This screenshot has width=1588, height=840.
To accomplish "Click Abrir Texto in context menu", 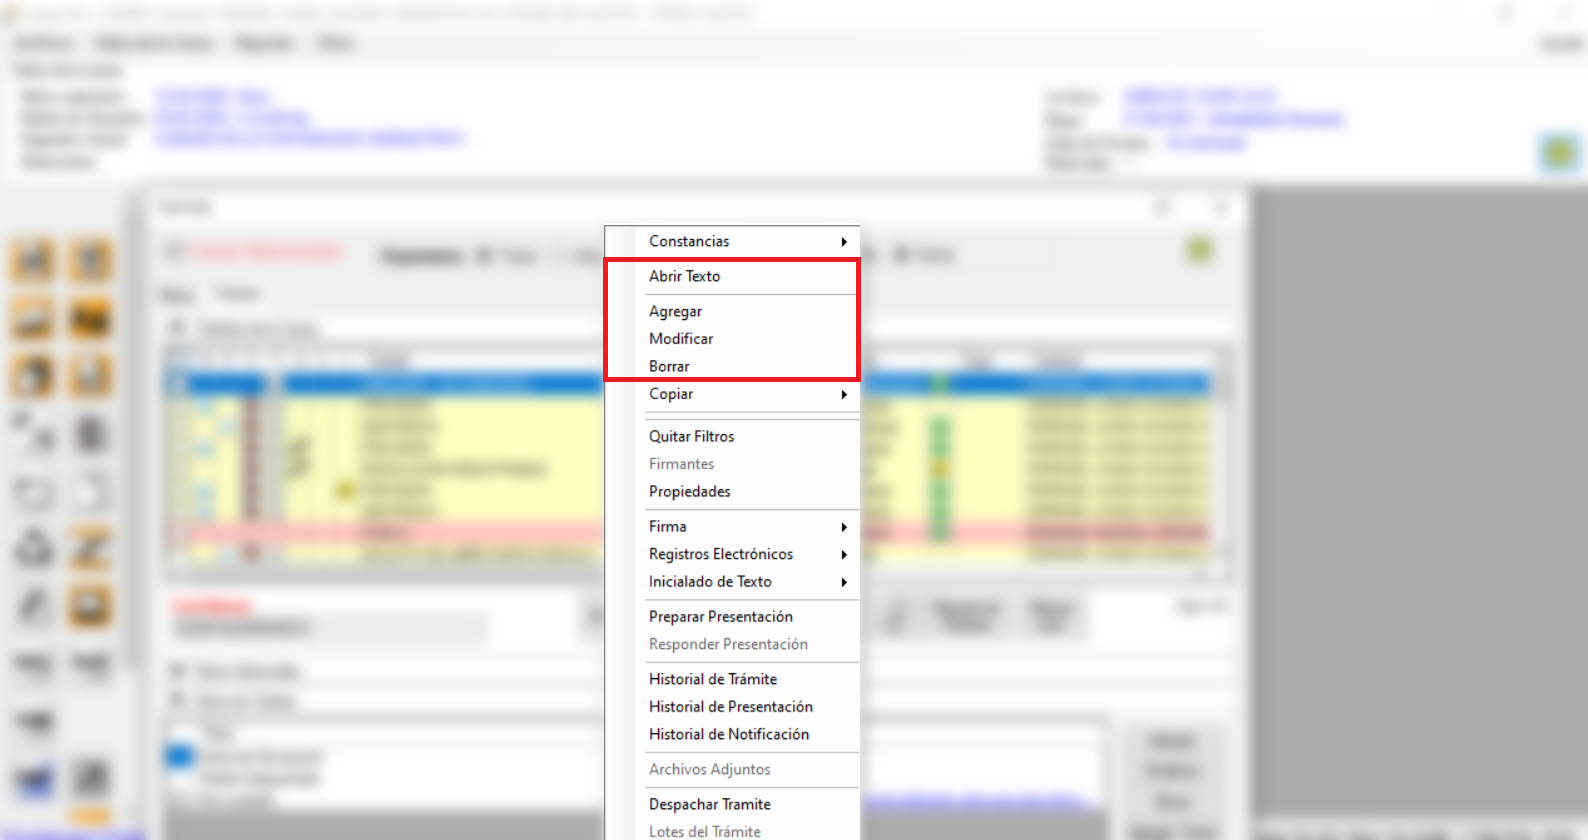I will (684, 276).
